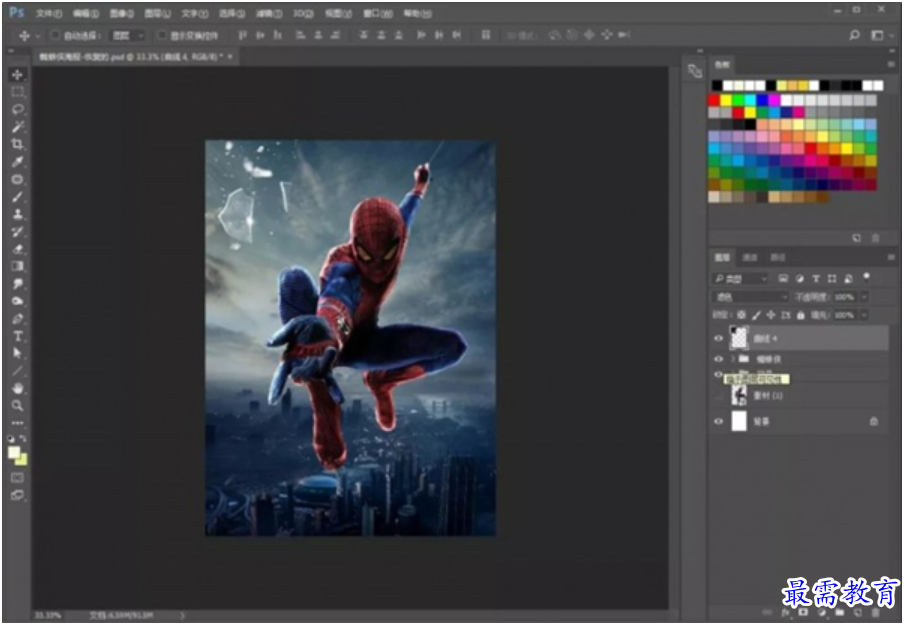Viewport: 906px width, 624px height.
Task: Select the Crop tool
Action: click(x=17, y=144)
